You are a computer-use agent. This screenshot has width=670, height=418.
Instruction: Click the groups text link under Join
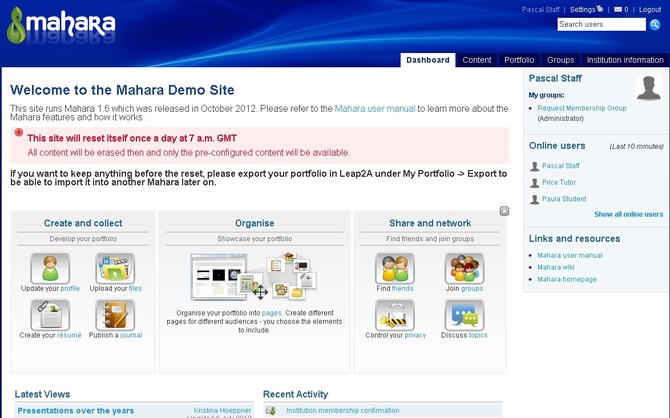(x=472, y=288)
